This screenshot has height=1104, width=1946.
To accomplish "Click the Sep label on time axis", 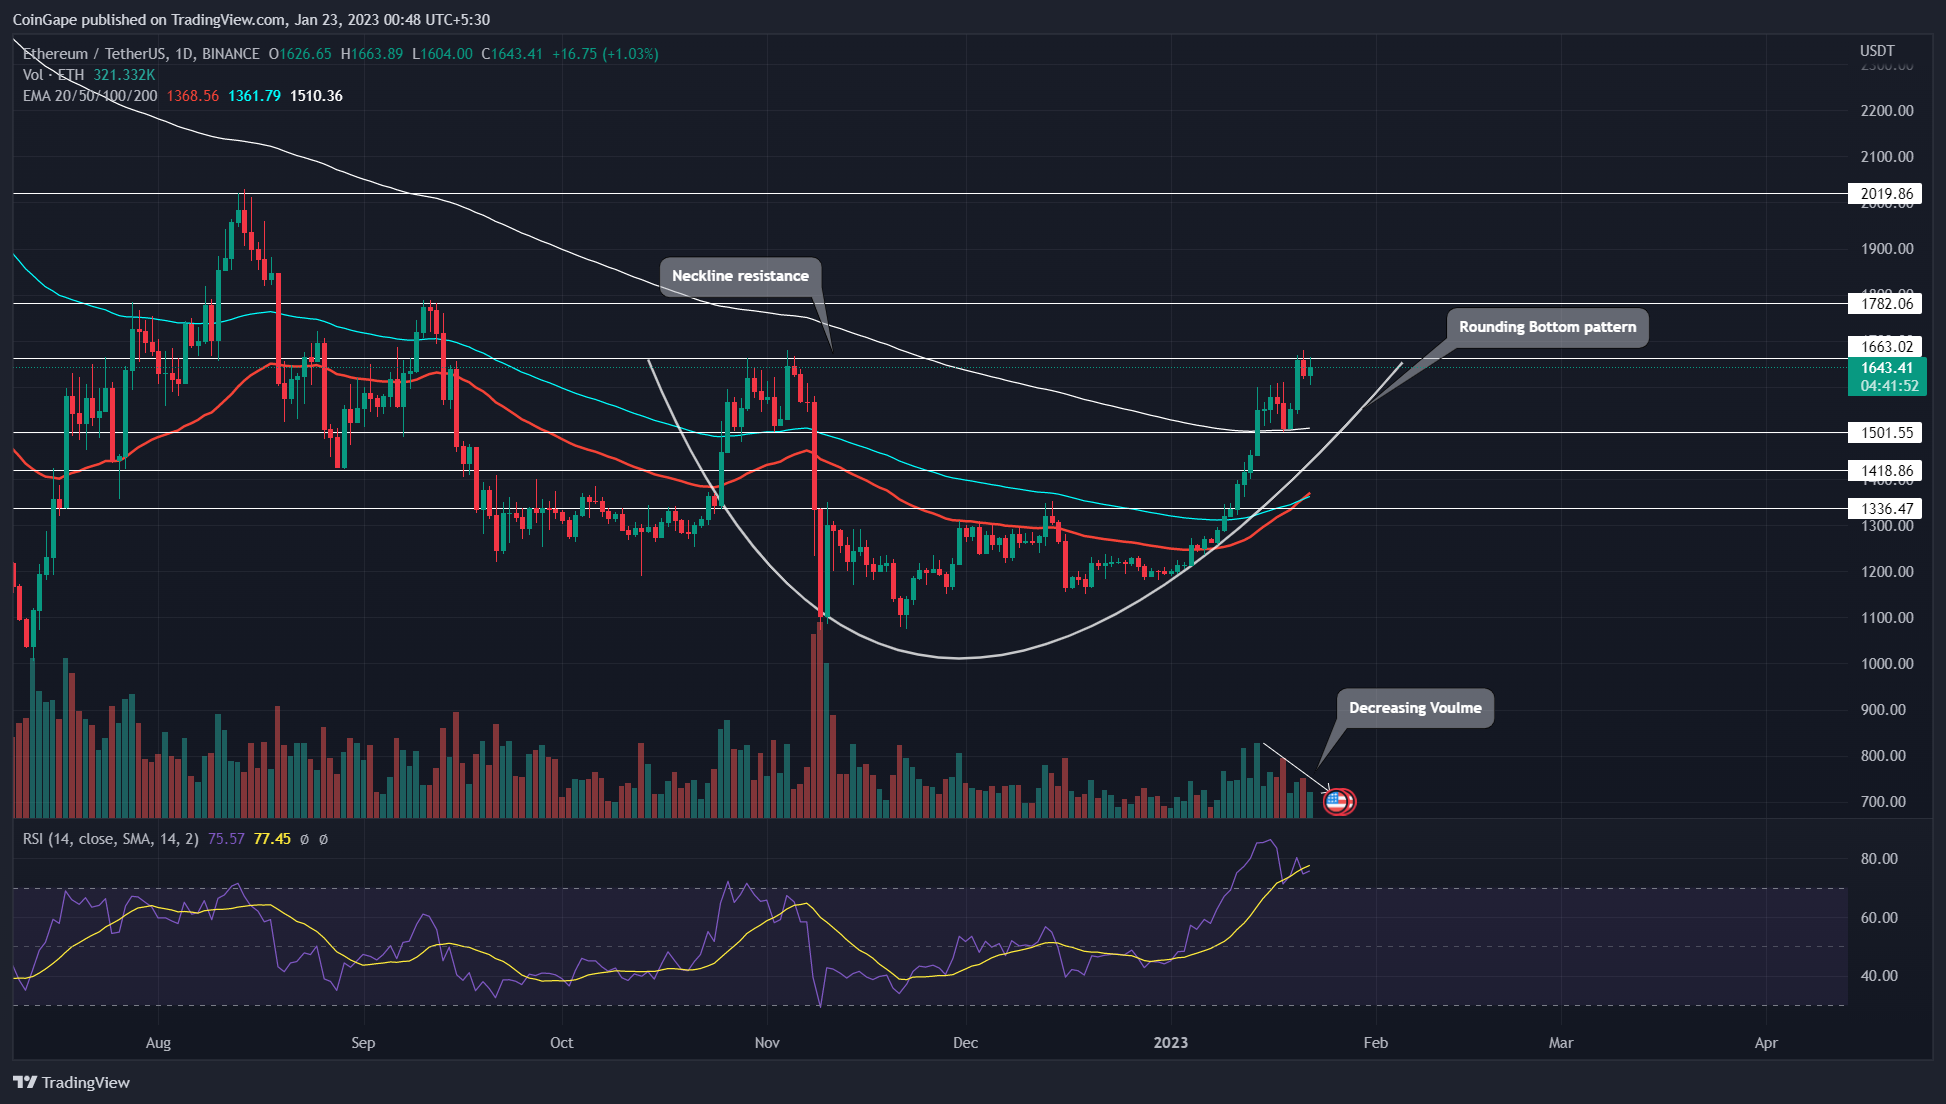I will pyautogui.click(x=363, y=1043).
